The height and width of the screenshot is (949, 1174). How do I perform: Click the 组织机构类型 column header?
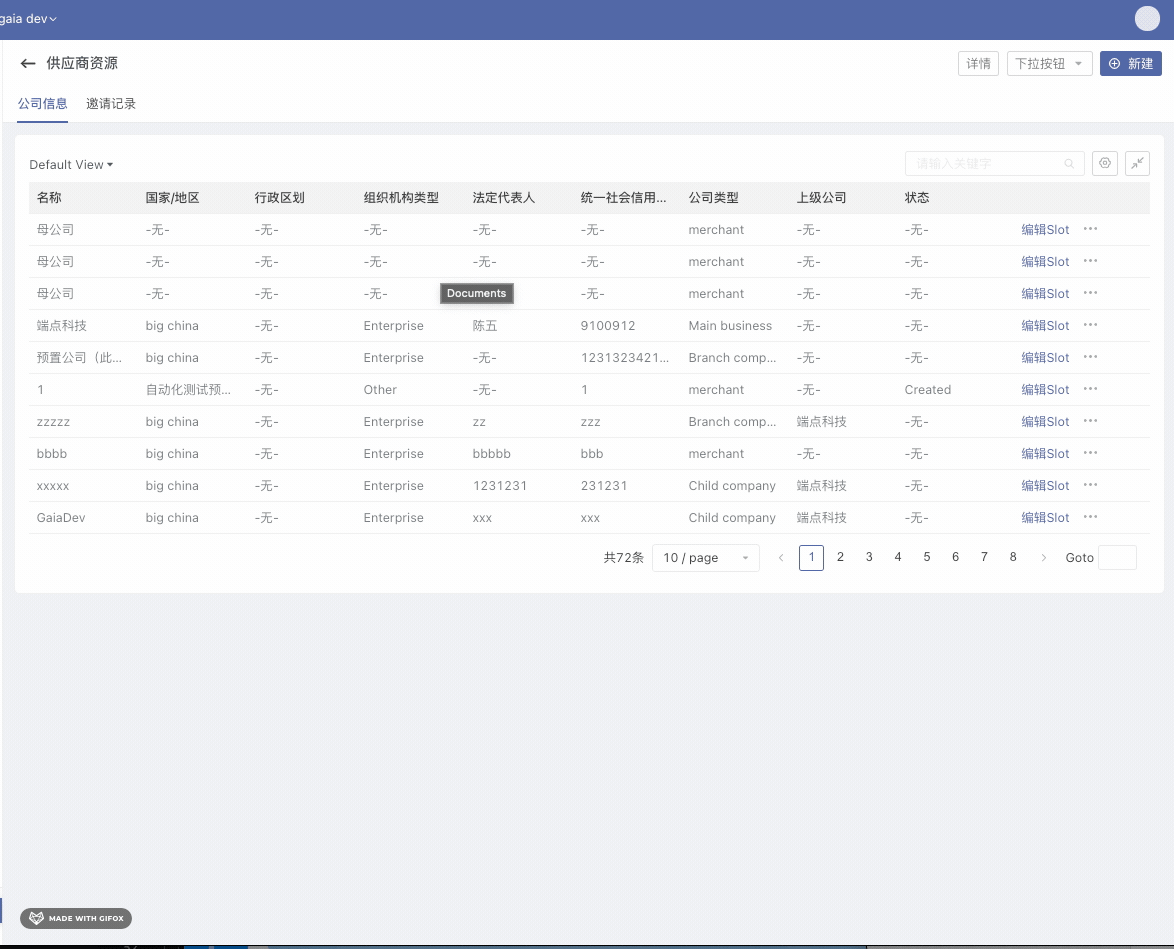click(x=401, y=198)
